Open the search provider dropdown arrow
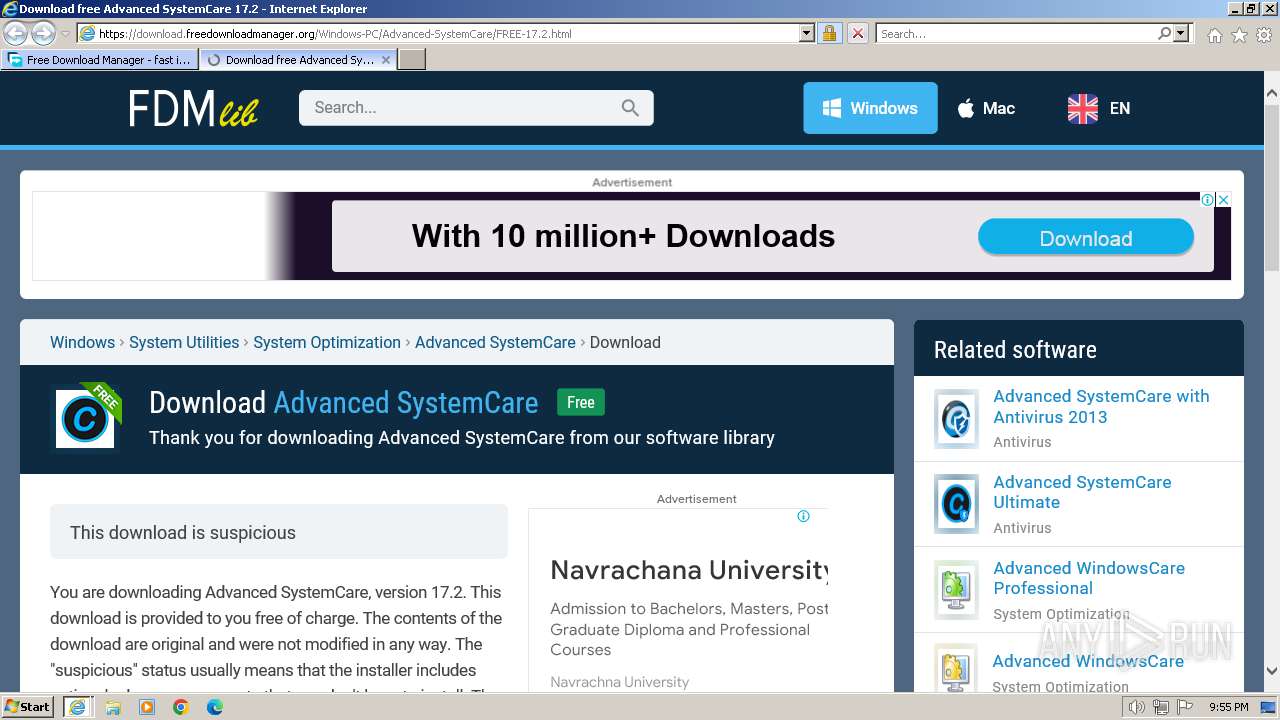Screen dimensions: 1280x720 [1181, 33]
